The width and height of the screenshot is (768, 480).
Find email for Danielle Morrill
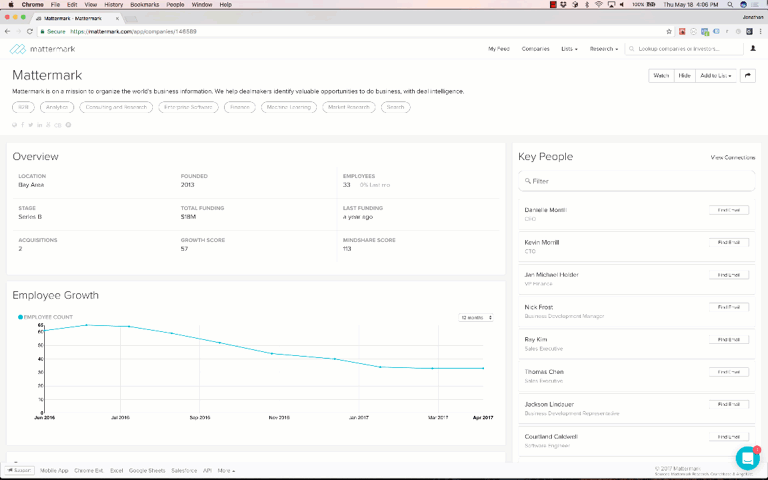point(729,210)
